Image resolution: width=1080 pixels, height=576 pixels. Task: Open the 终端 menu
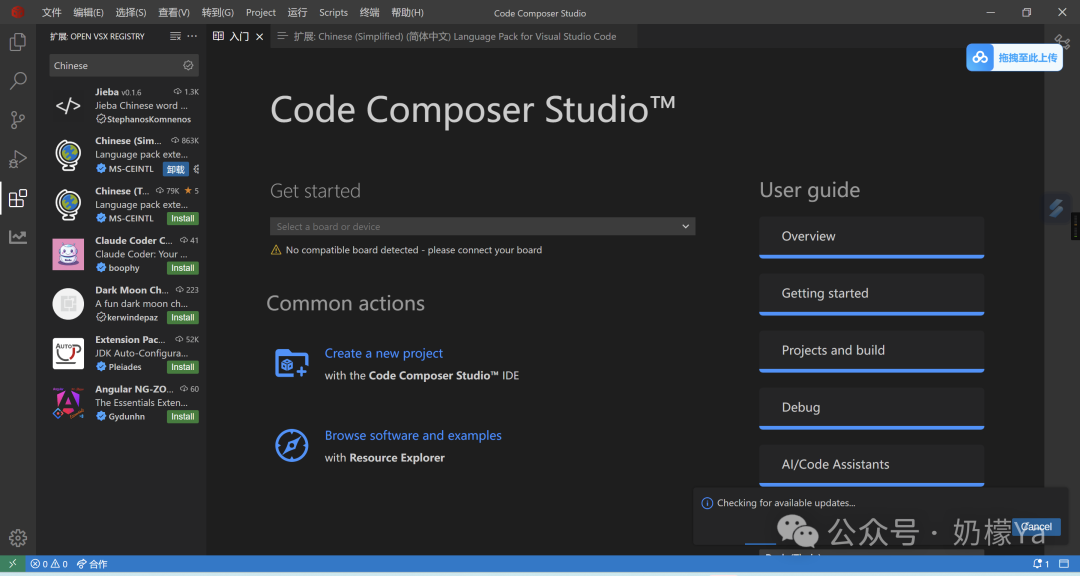pos(369,12)
